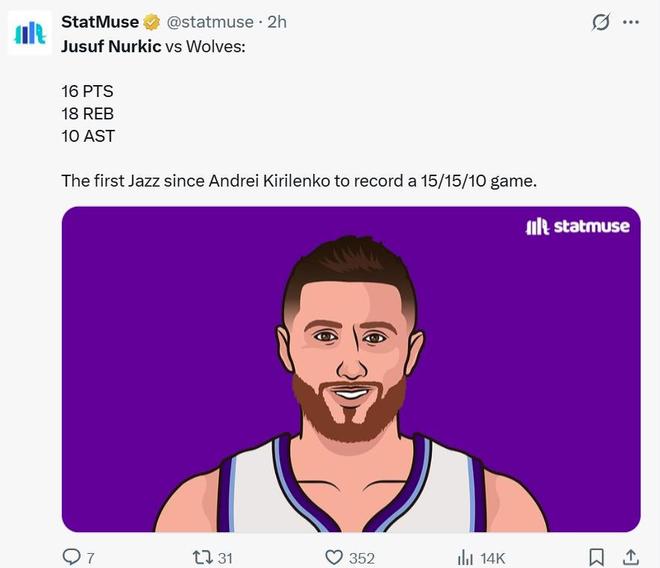Click the repost arrows icon

point(201,557)
